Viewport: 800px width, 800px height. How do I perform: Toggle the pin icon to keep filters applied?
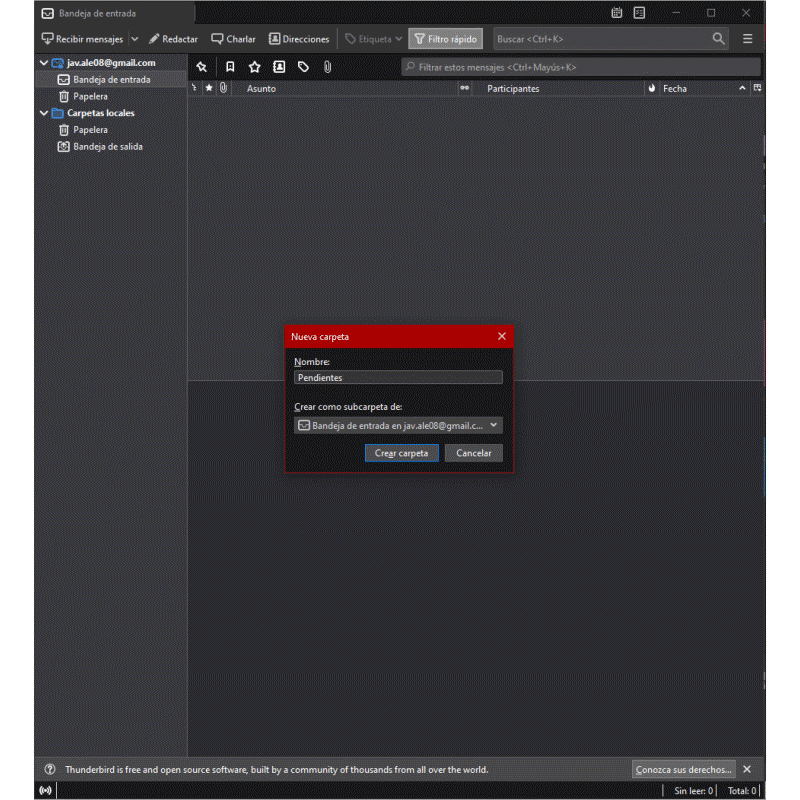tap(201, 67)
